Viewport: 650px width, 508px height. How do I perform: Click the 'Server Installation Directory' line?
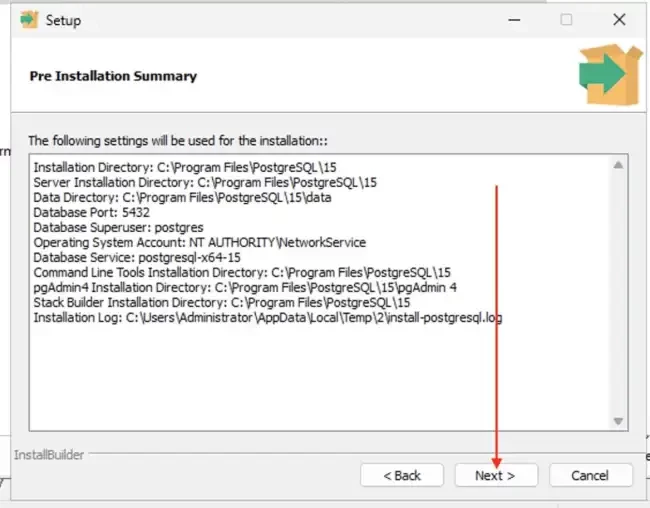click(205, 182)
